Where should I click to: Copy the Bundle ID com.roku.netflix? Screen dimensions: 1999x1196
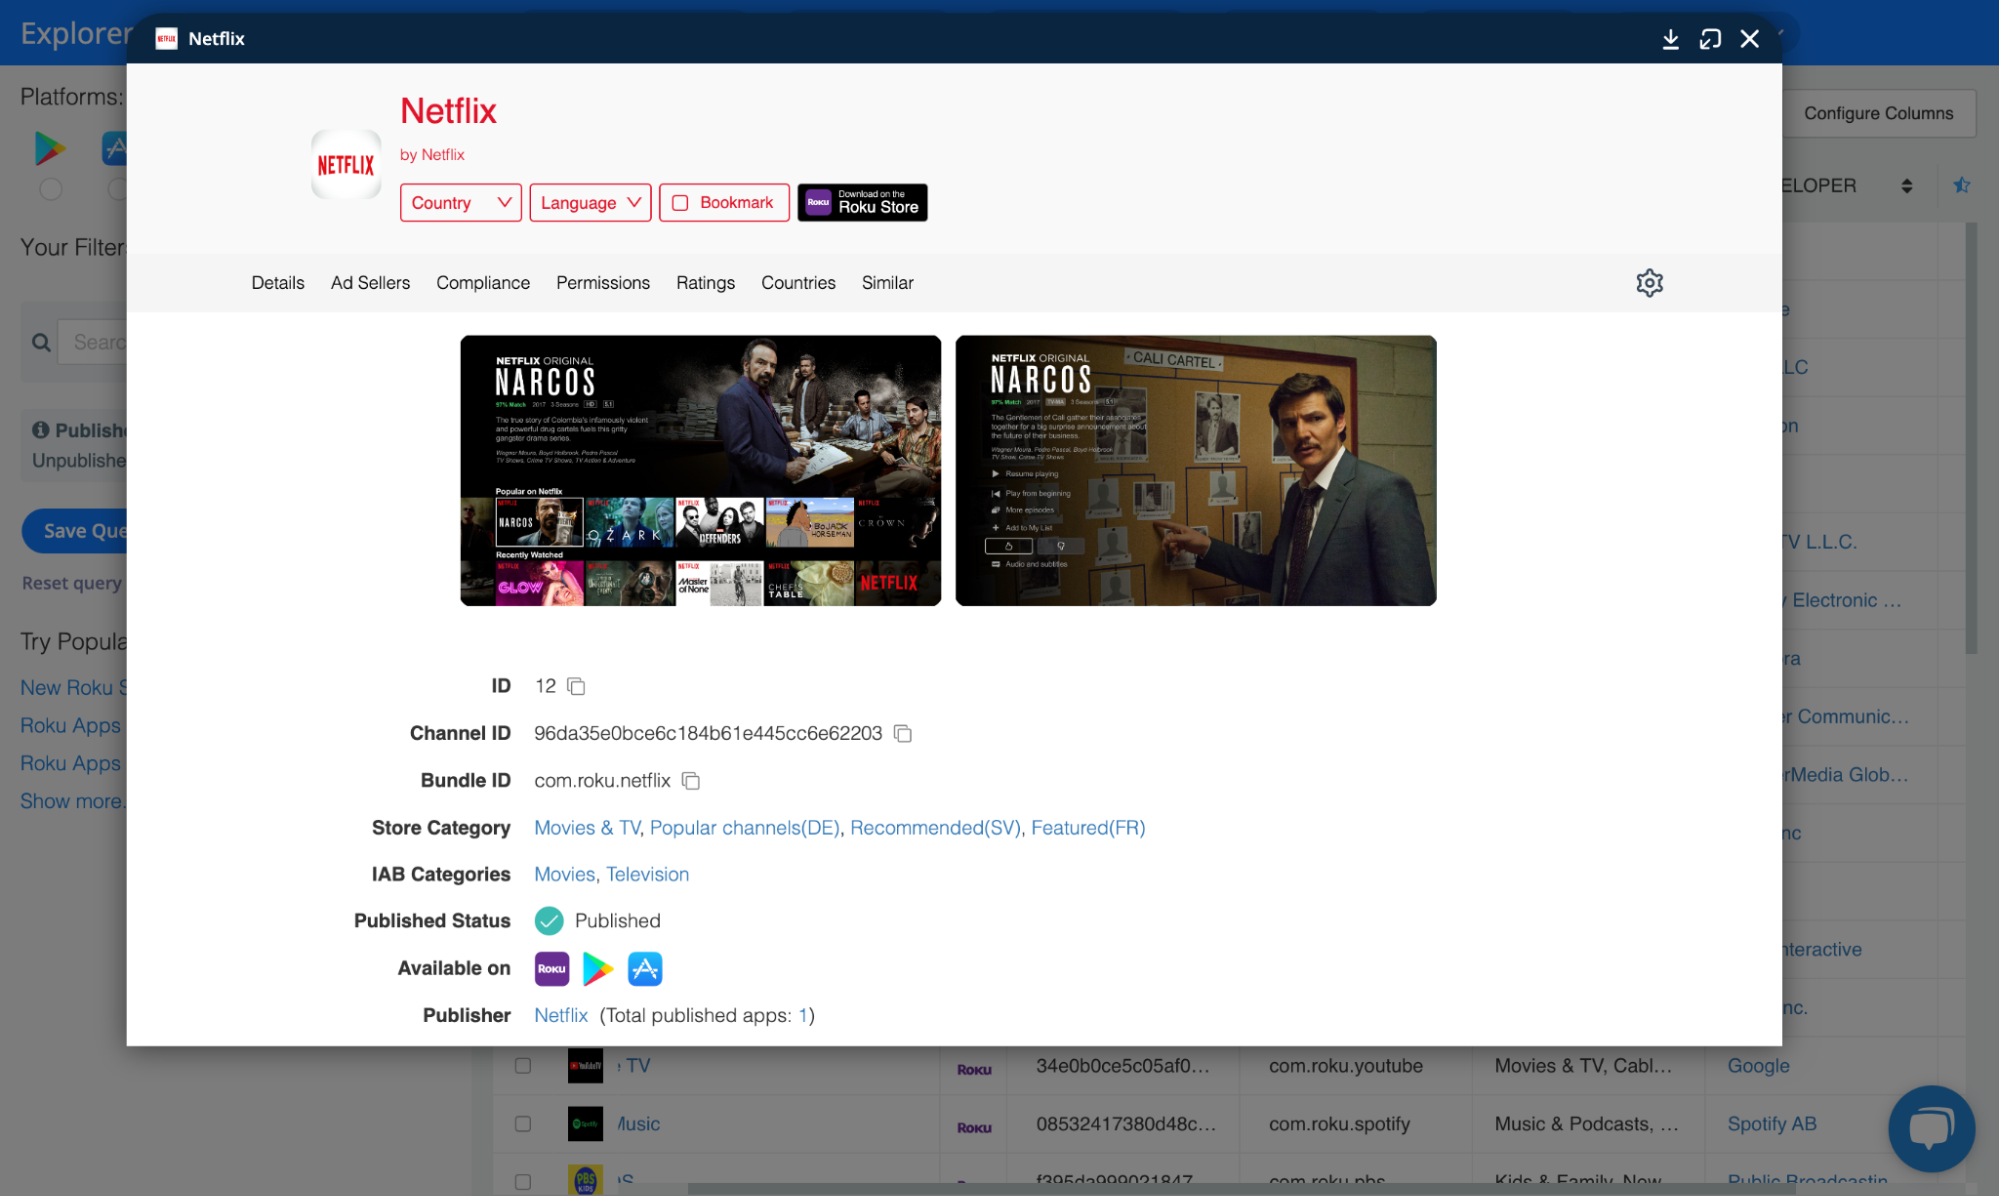point(691,781)
